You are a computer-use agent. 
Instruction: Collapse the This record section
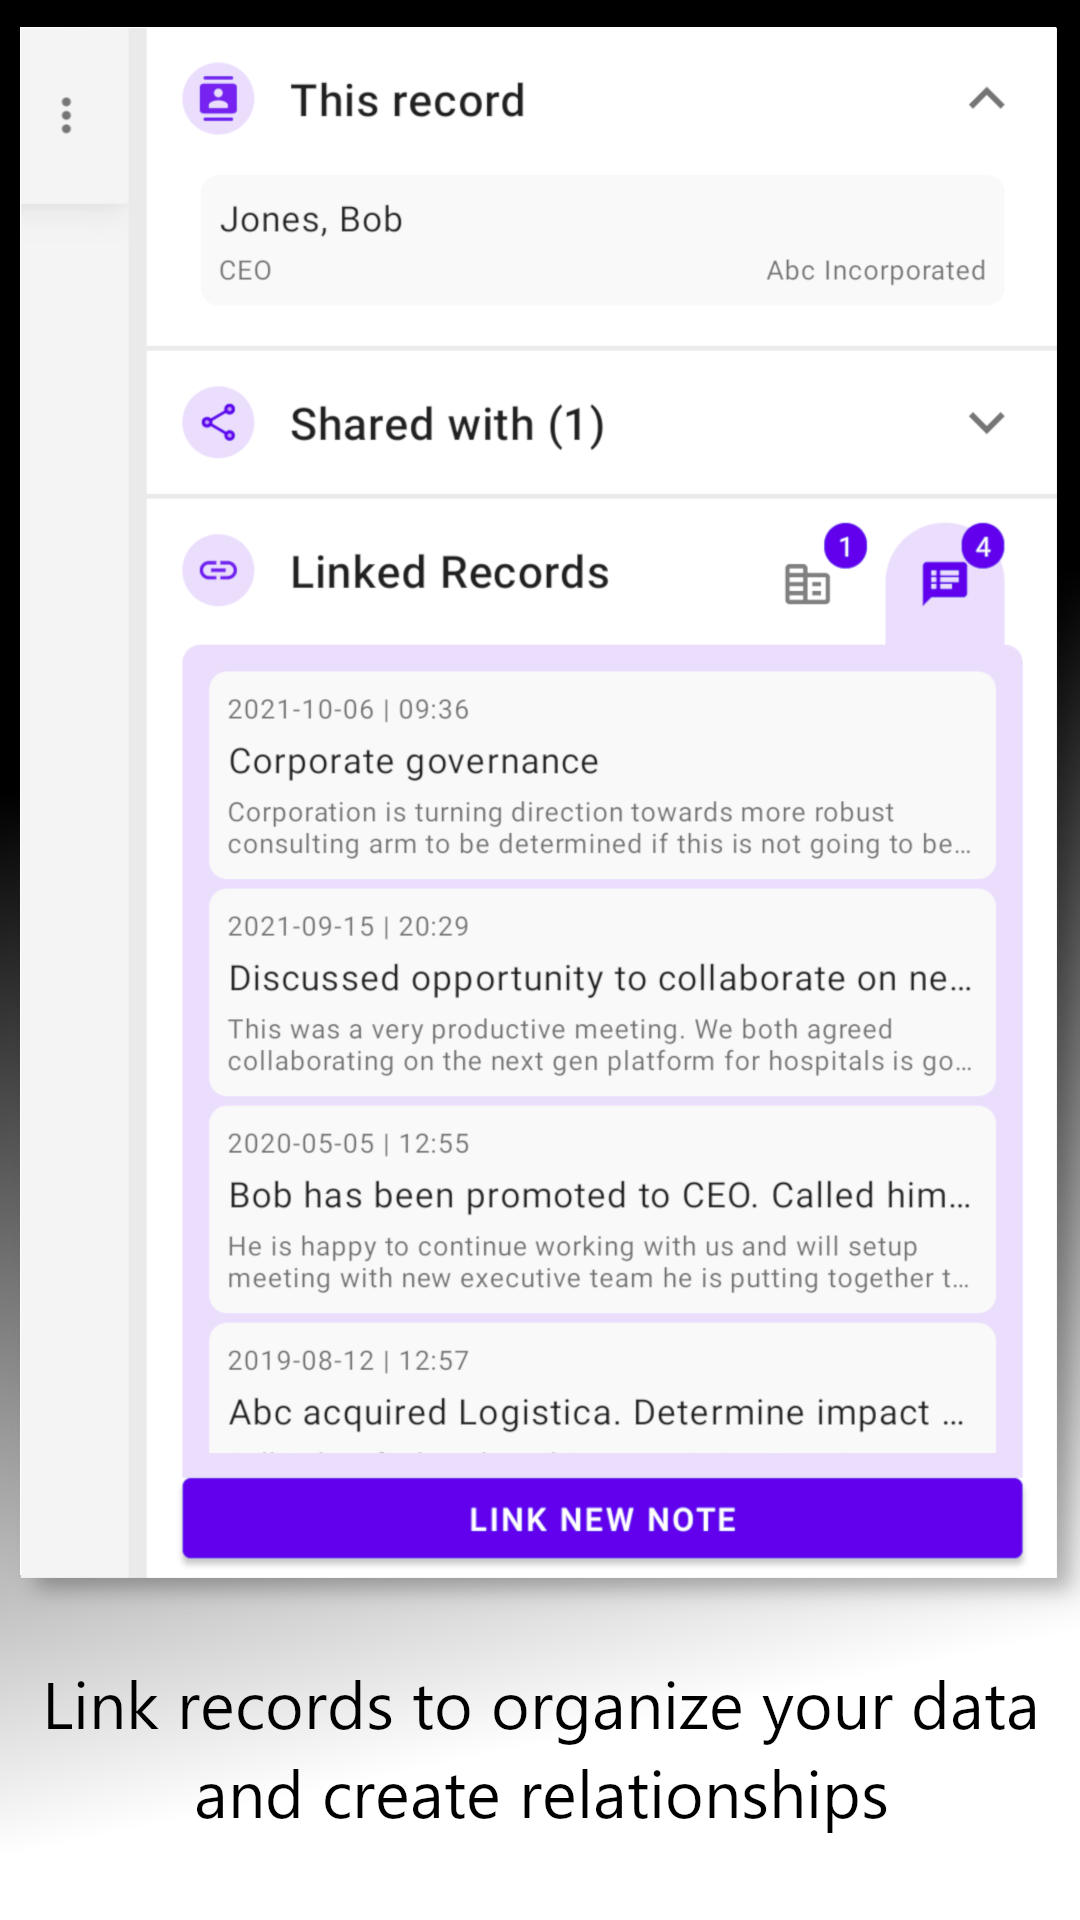(x=986, y=99)
